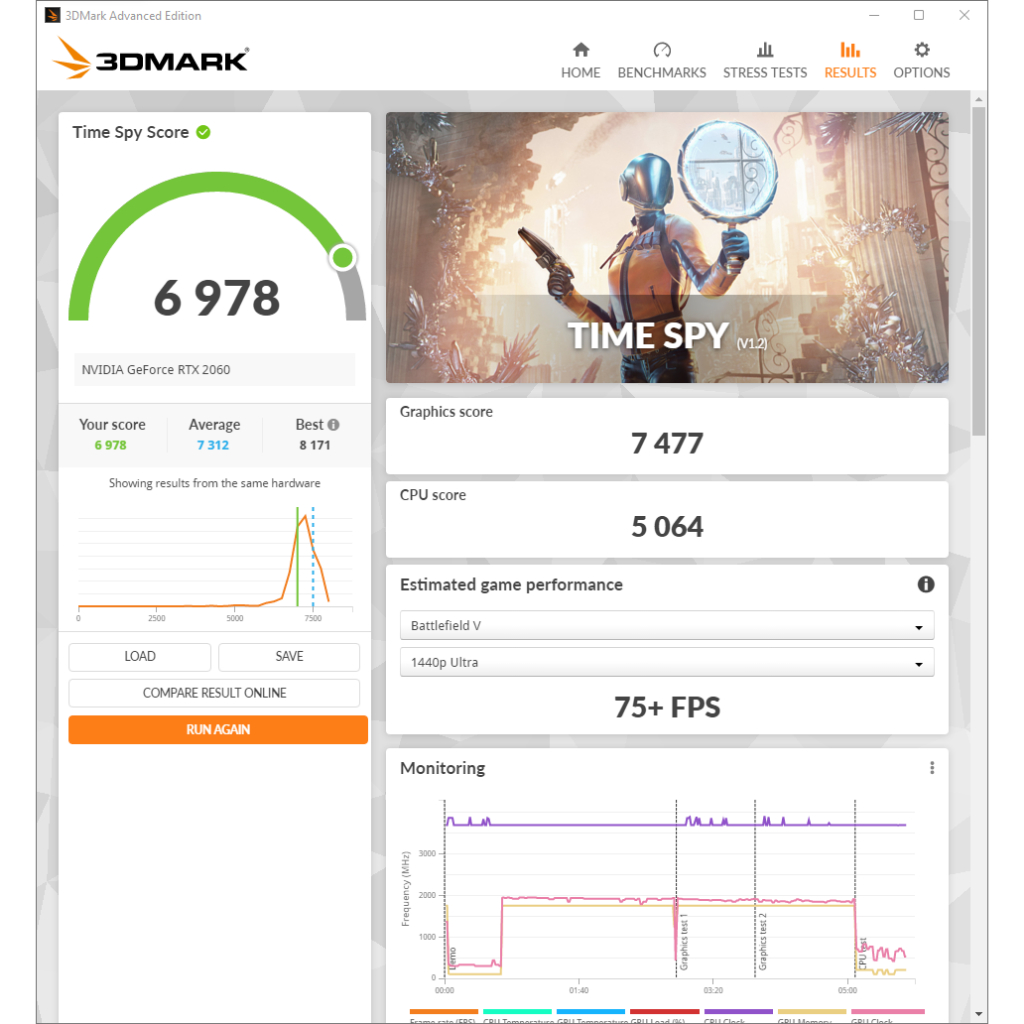Click the CPU score value 5 064
The width and height of the screenshot is (1024, 1024).
[x=667, y=527]
